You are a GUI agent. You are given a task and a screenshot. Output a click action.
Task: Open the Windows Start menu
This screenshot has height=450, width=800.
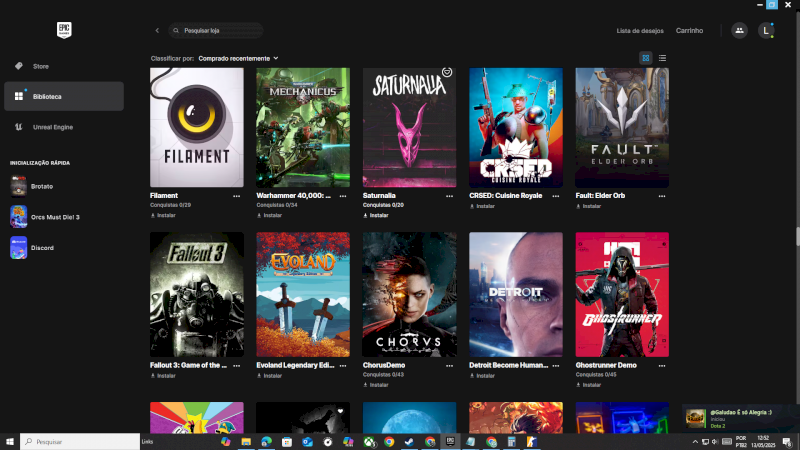tap(10, 442)
